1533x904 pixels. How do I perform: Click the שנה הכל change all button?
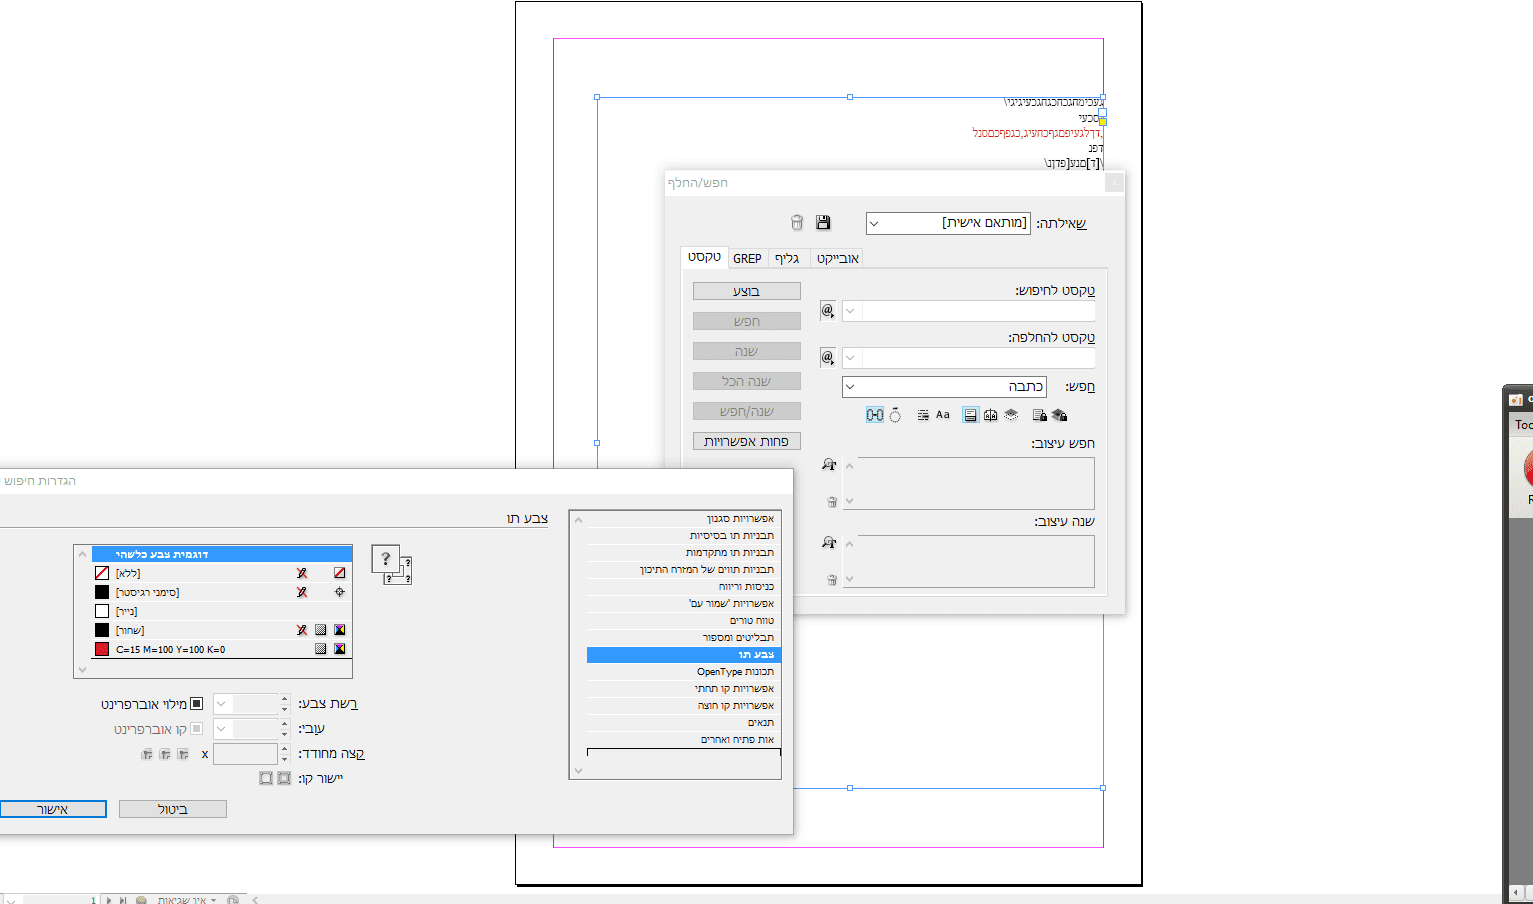click(x=747, y=381)
